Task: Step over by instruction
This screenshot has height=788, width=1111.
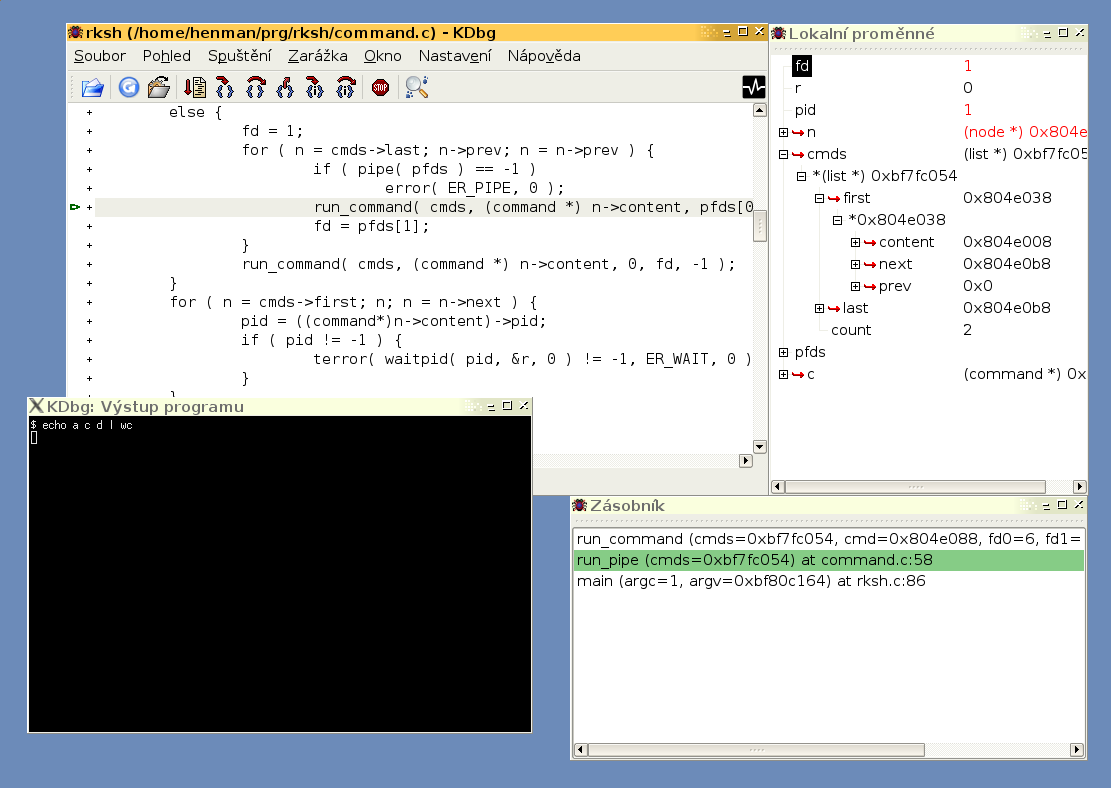Action: point(345,87)
